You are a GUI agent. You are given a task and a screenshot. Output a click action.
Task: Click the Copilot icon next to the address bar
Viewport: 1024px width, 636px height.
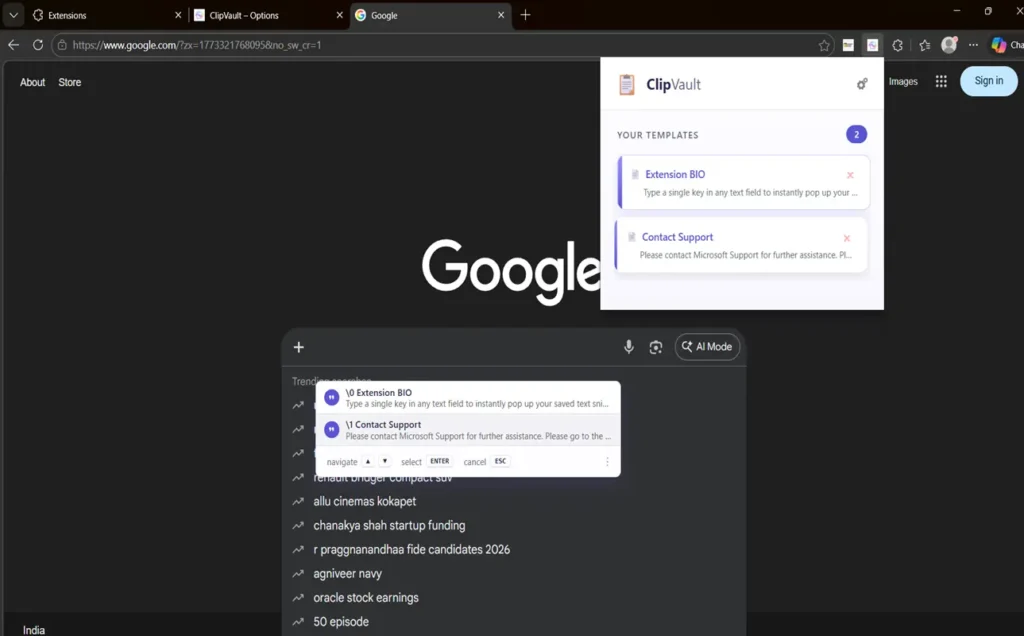[998, 44]
